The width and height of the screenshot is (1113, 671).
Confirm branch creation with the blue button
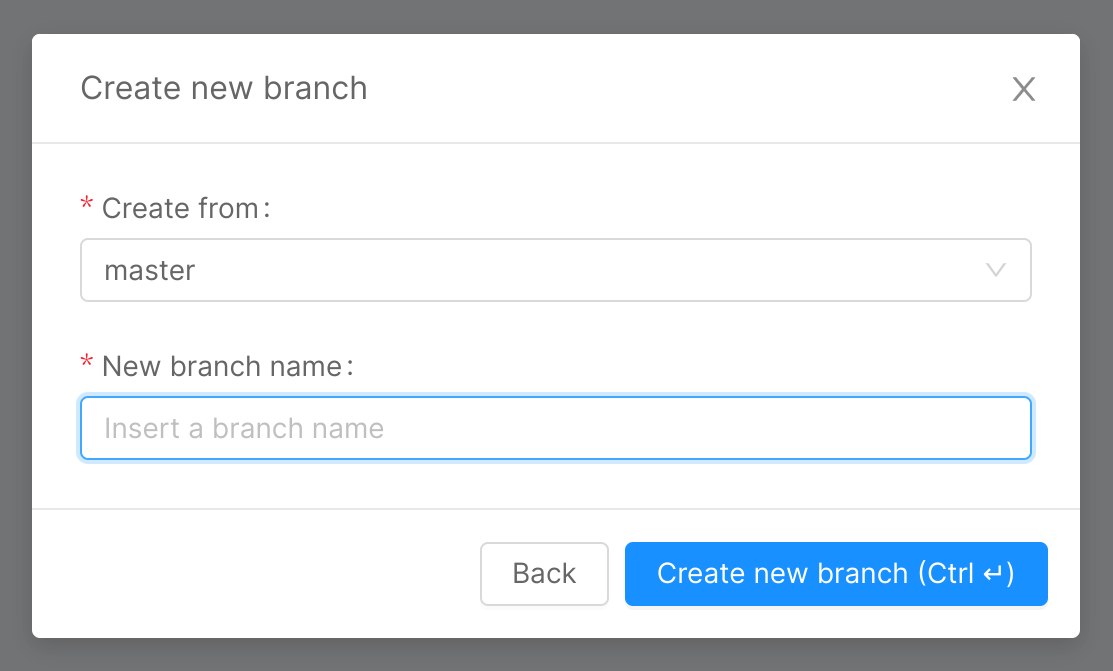[835, 574]
